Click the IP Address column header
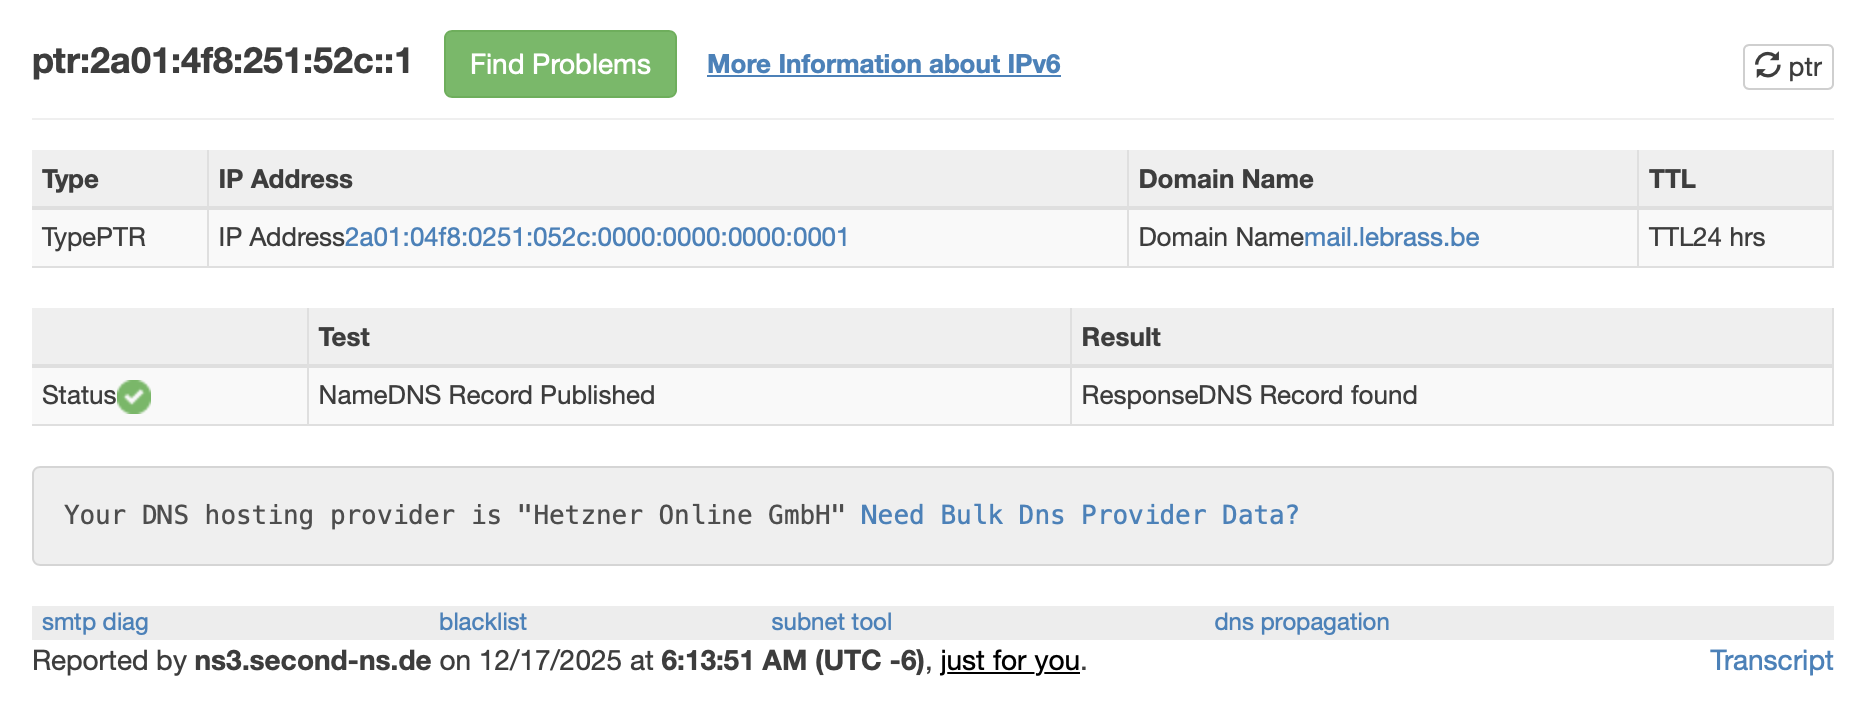 coord(285,179)
